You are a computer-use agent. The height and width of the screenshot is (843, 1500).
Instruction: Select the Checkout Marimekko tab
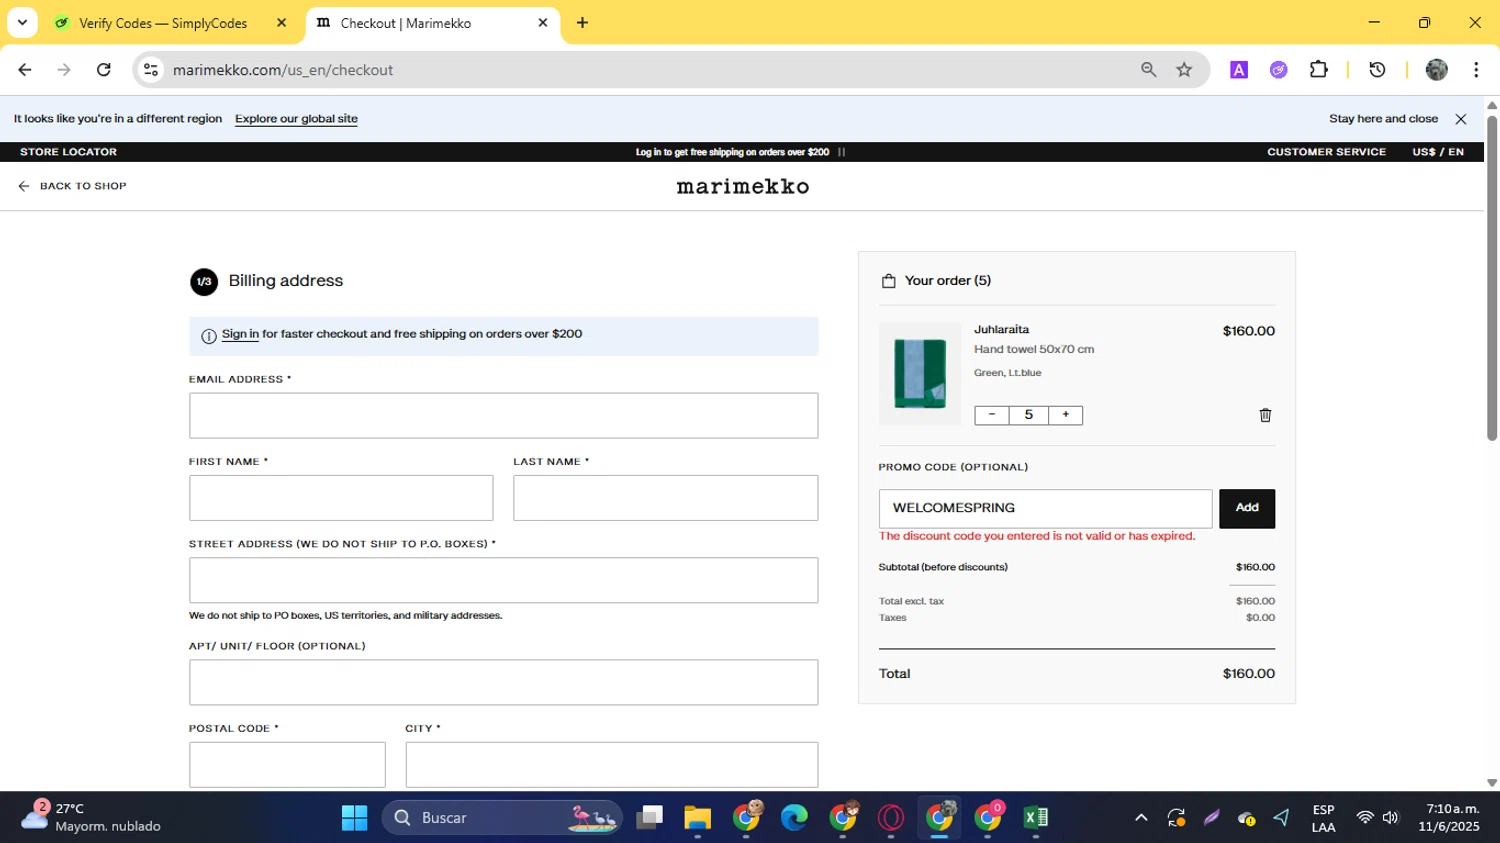click(x=432, y=23)
